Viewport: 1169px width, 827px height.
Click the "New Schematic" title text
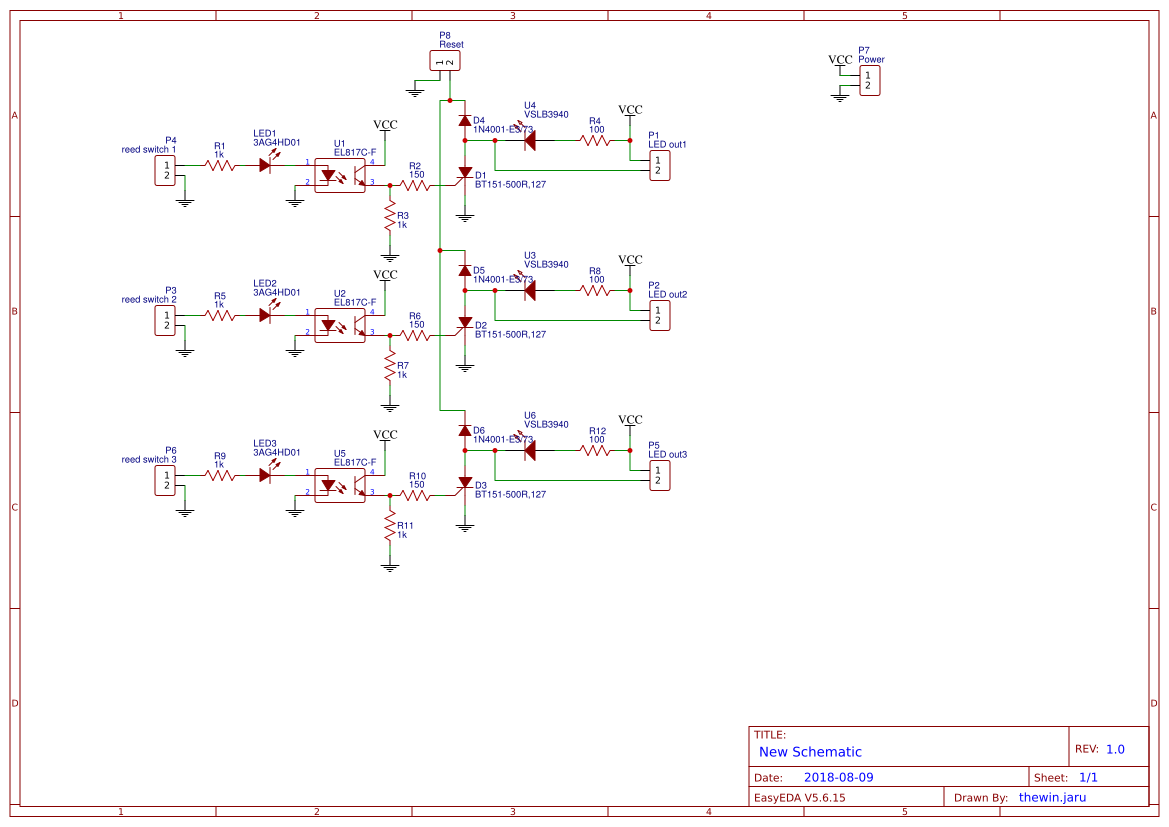[x=810, y=752]
